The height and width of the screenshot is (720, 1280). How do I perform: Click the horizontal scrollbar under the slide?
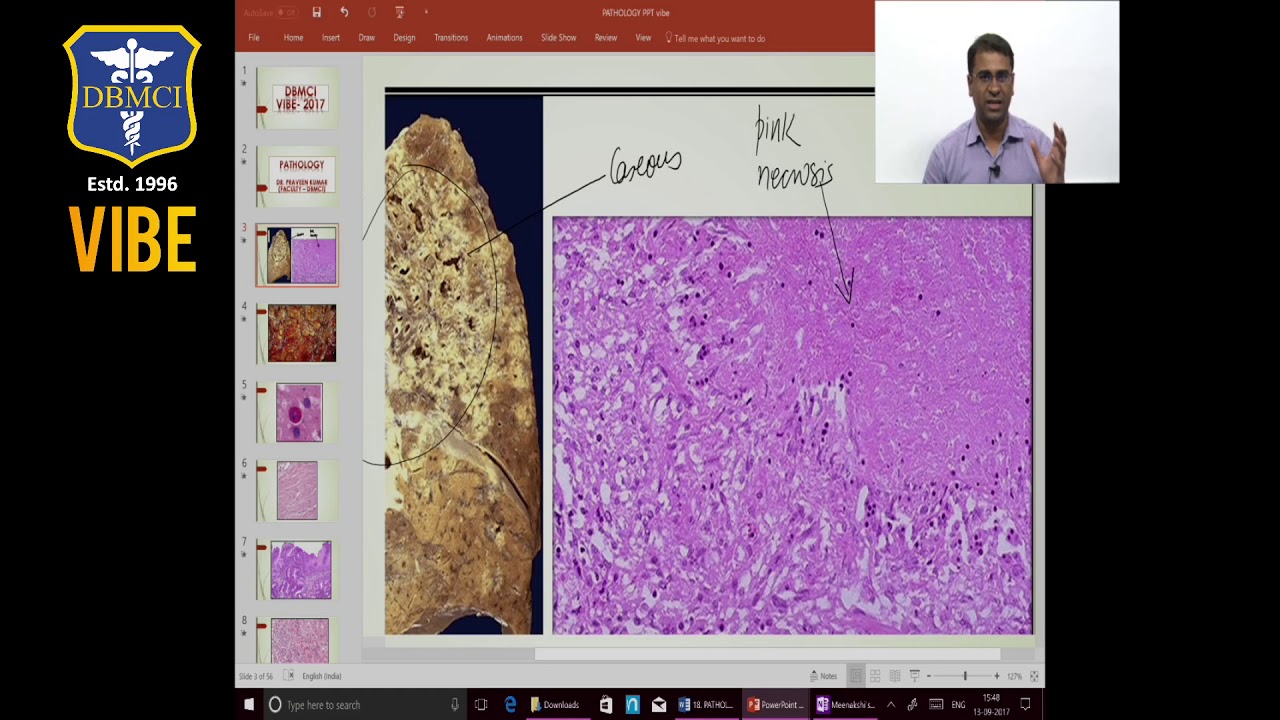tap(767, 654)
